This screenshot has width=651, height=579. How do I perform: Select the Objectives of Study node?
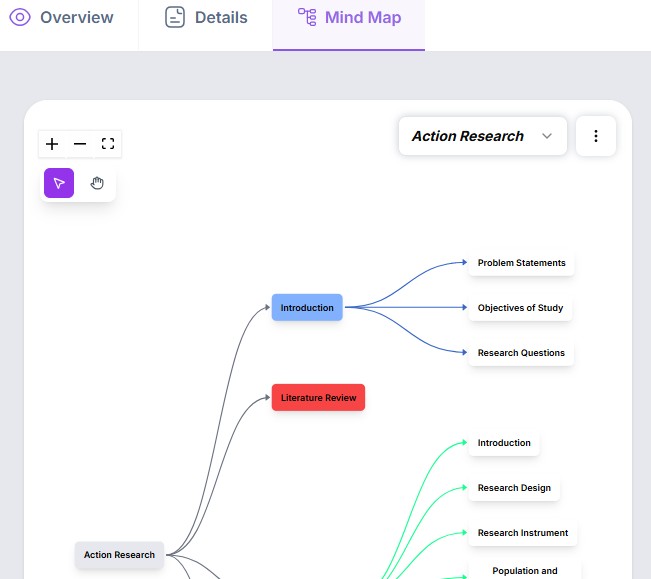[520, 308]
